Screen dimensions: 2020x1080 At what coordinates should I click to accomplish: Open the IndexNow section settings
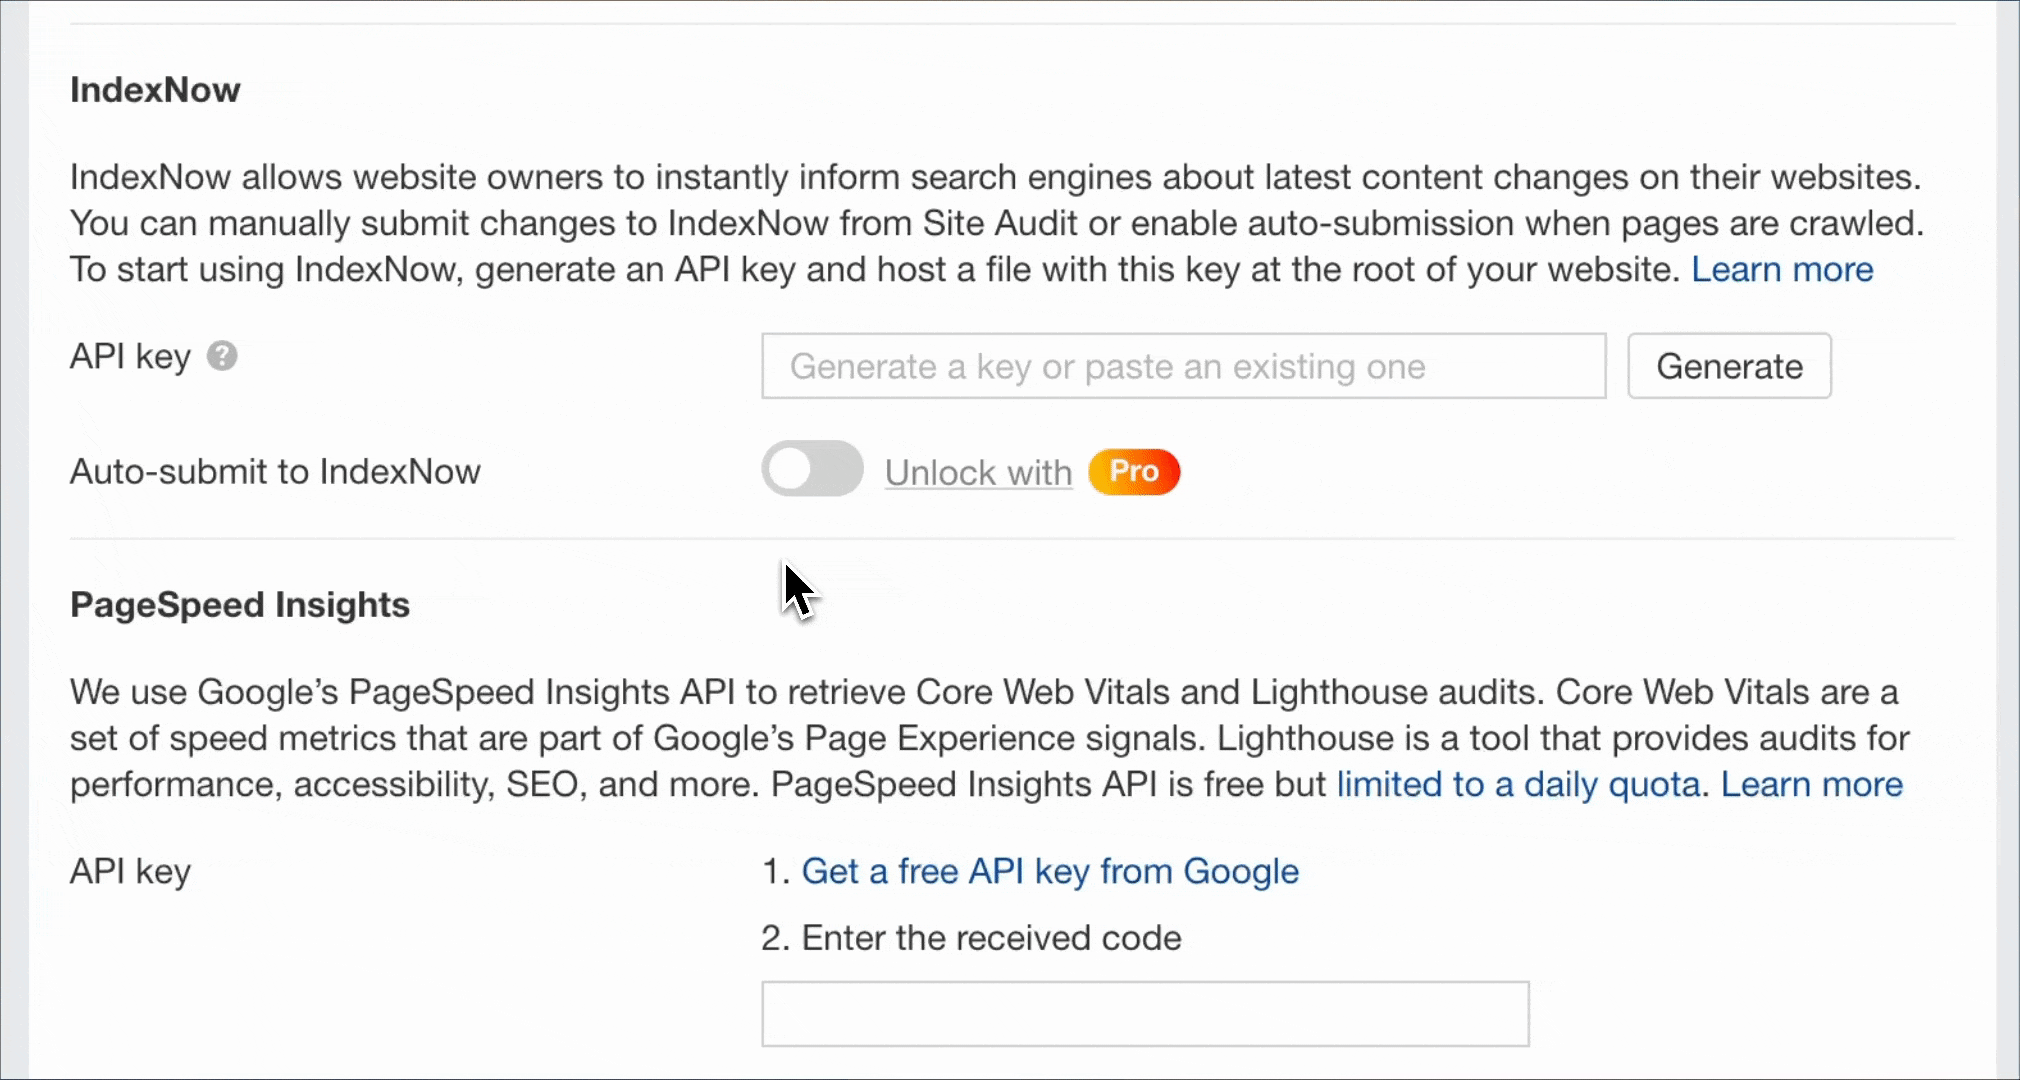pos(155,88)
